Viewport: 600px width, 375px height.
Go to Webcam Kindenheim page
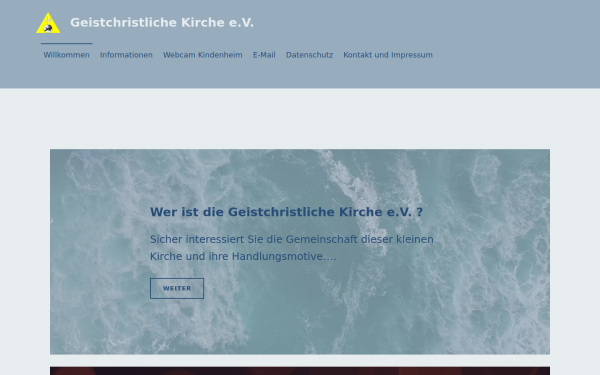pyautogui.click(x=203, y=55)
